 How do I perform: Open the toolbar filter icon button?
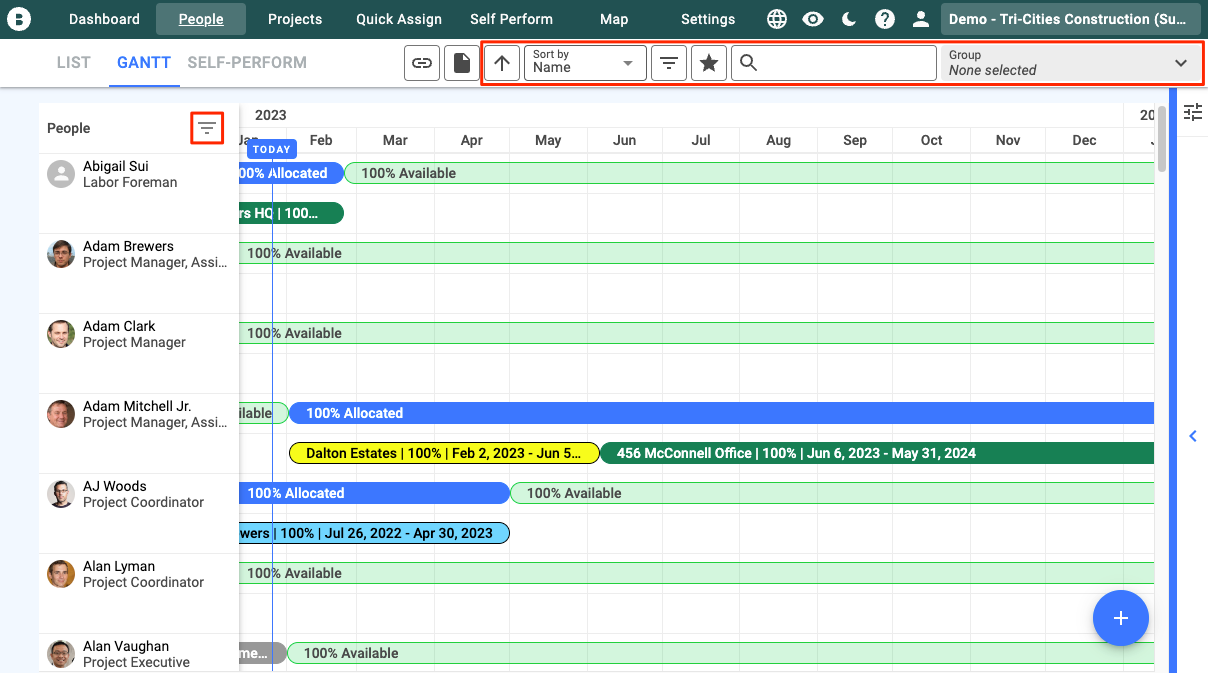coord(669,63)
